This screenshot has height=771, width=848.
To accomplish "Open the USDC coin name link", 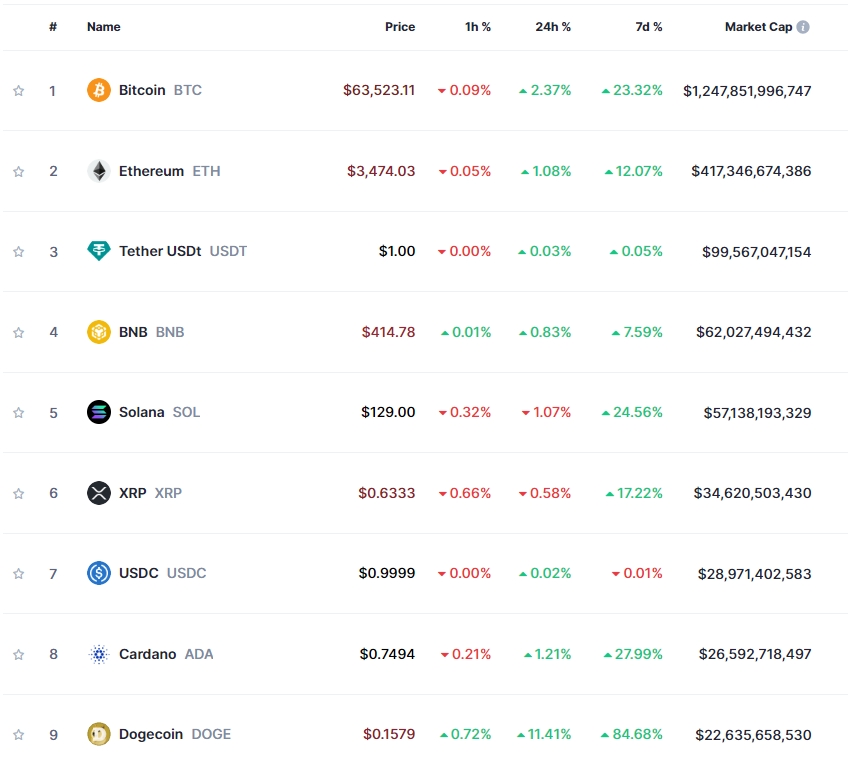I will click(138, 573).
